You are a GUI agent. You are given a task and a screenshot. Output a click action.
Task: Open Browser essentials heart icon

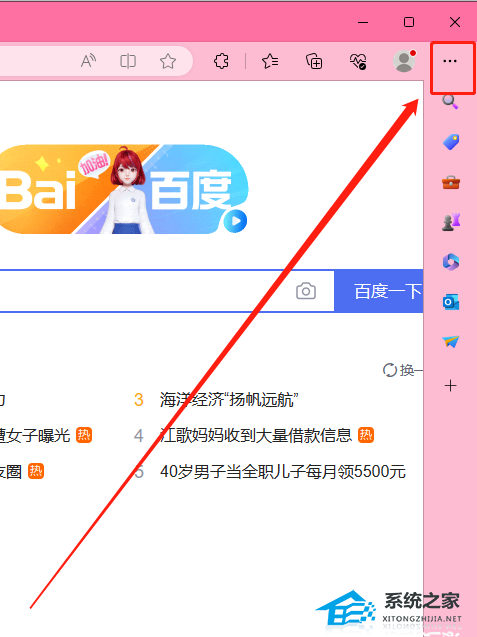(358, 61)
